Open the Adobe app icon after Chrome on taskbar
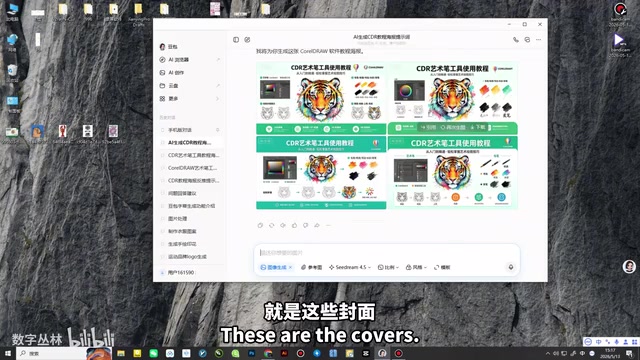The image size is (640, 360). (x=284, y=353)
